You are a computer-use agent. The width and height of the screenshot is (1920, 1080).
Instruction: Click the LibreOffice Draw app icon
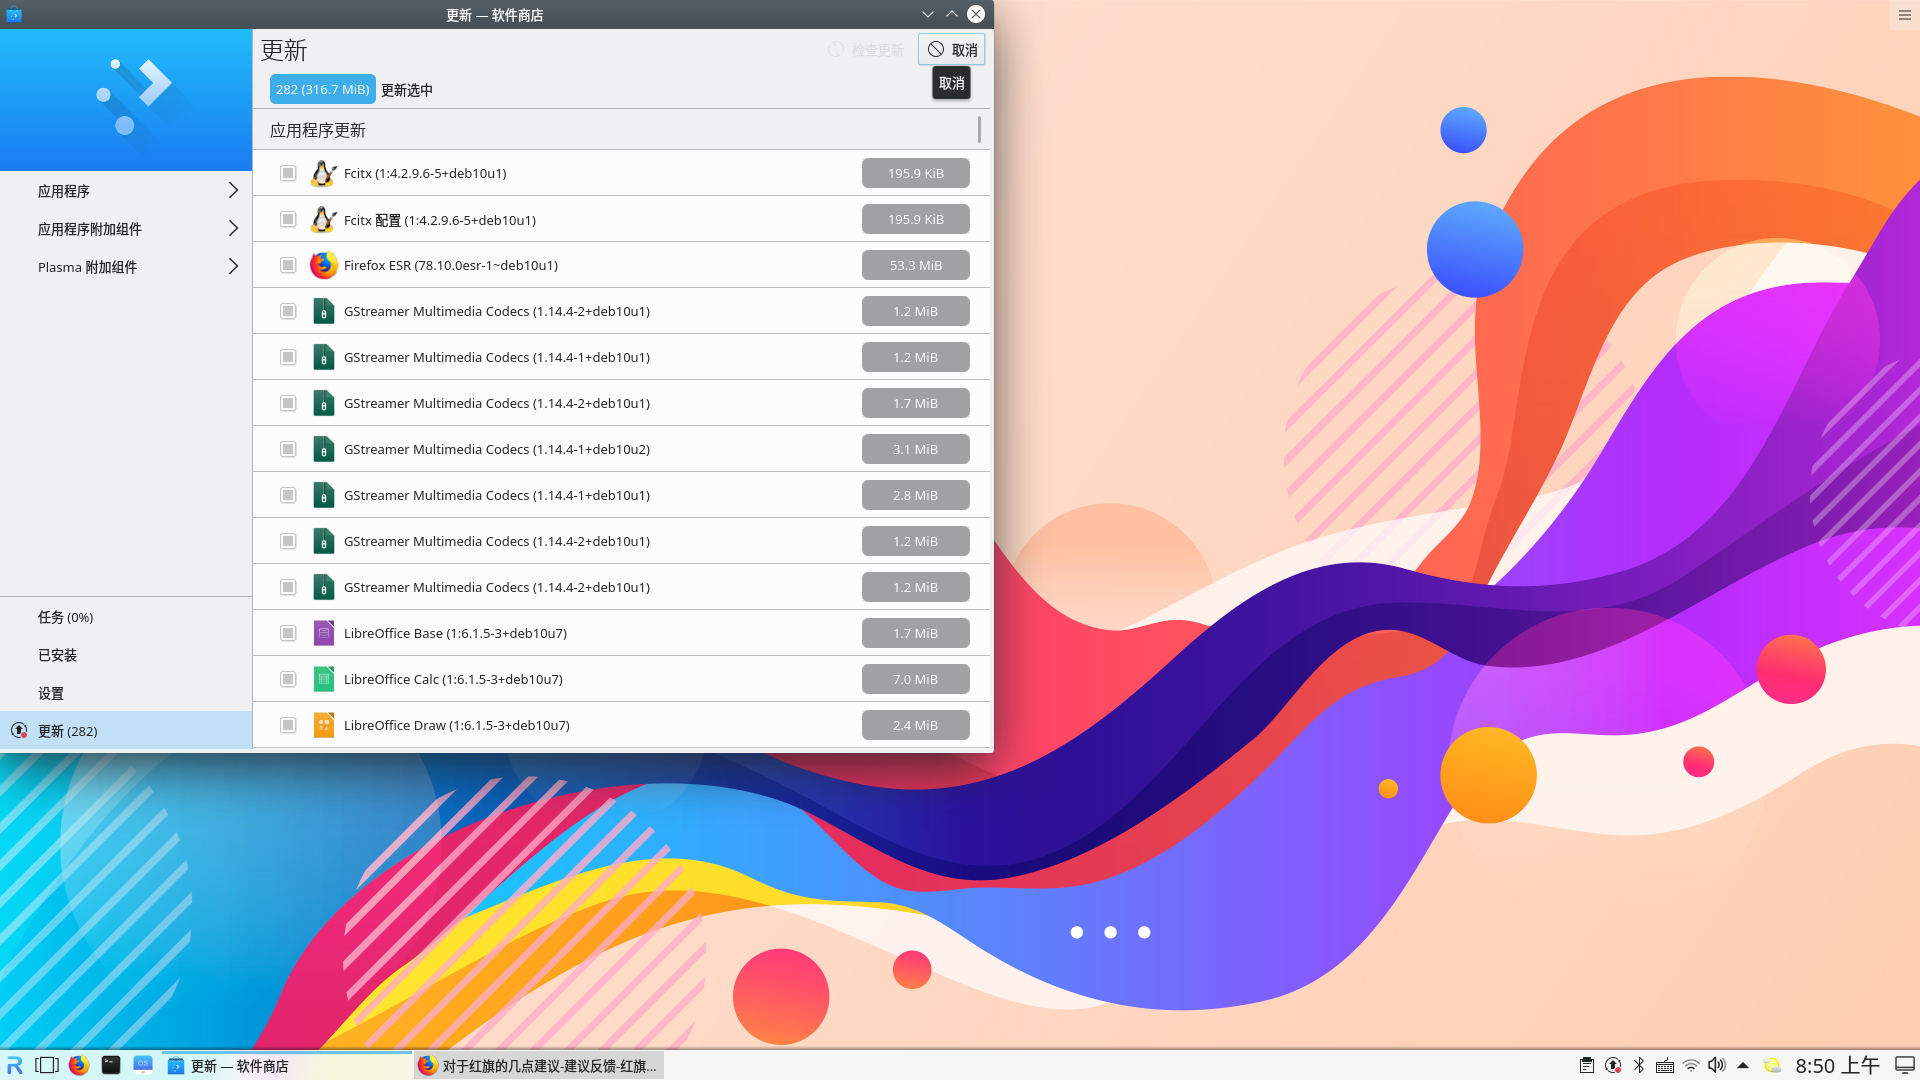[x=323, y=725]
